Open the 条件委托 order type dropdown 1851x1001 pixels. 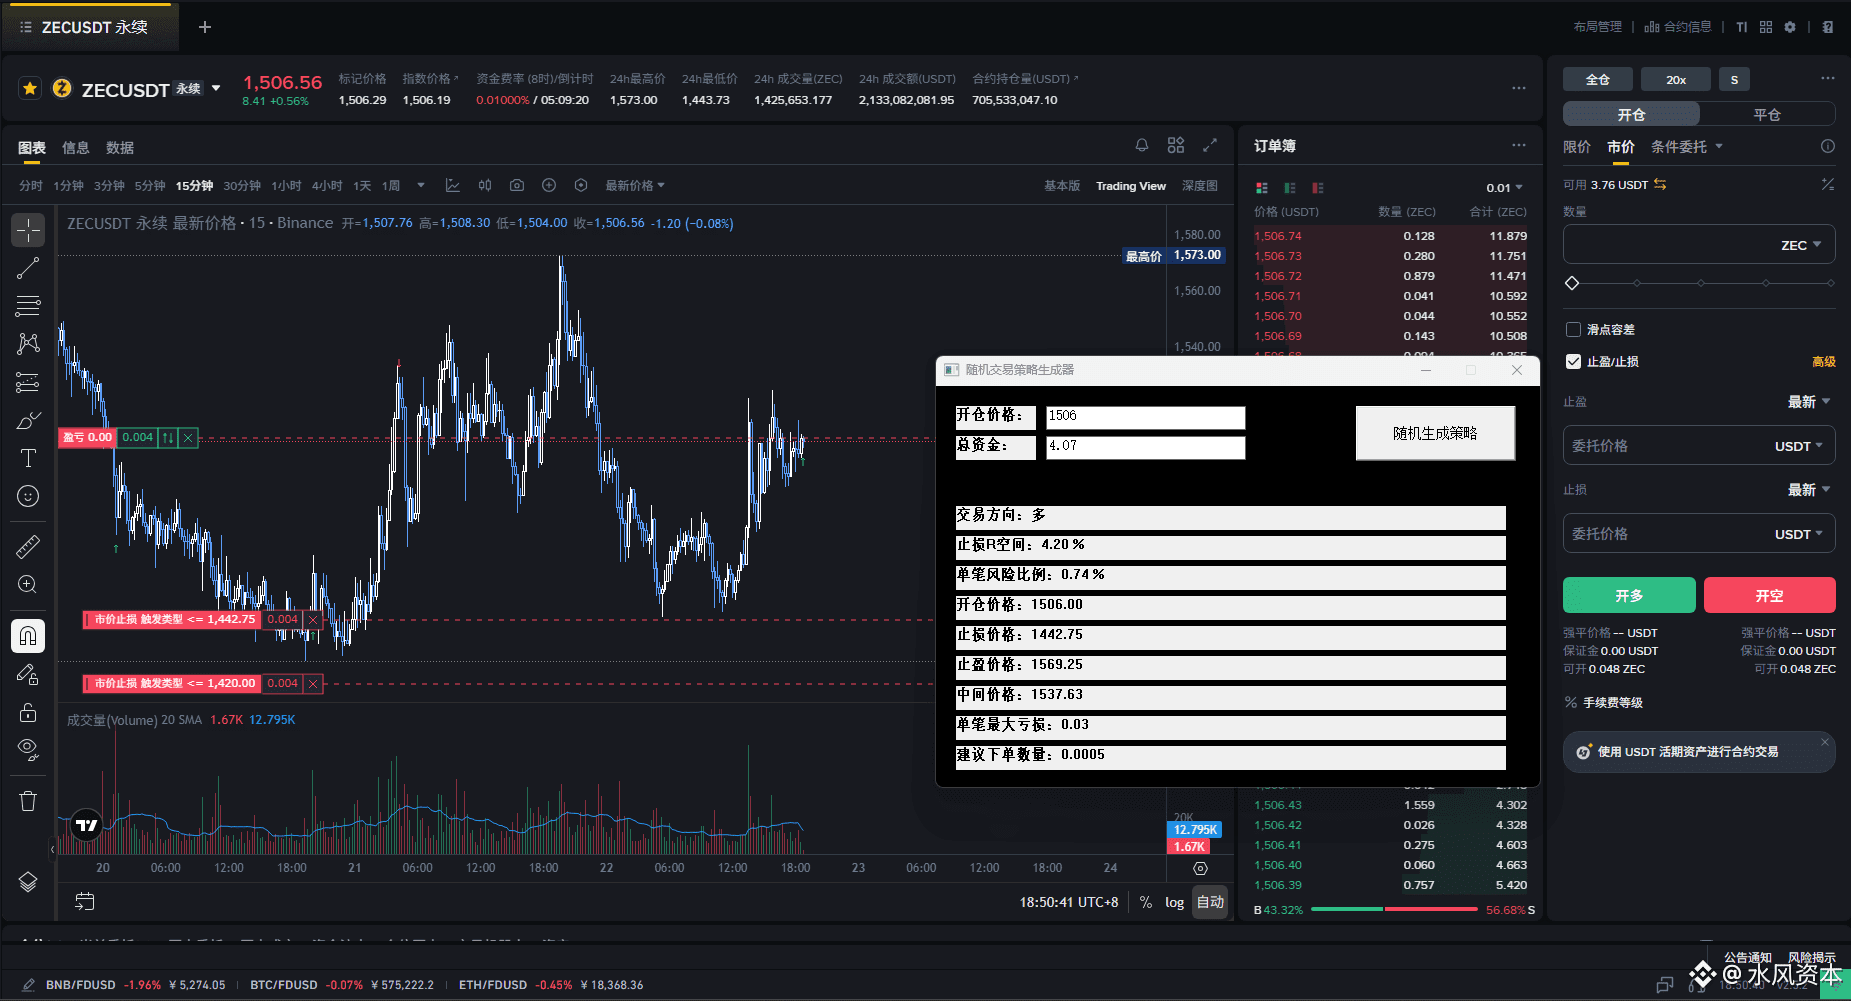[1687, 147]
